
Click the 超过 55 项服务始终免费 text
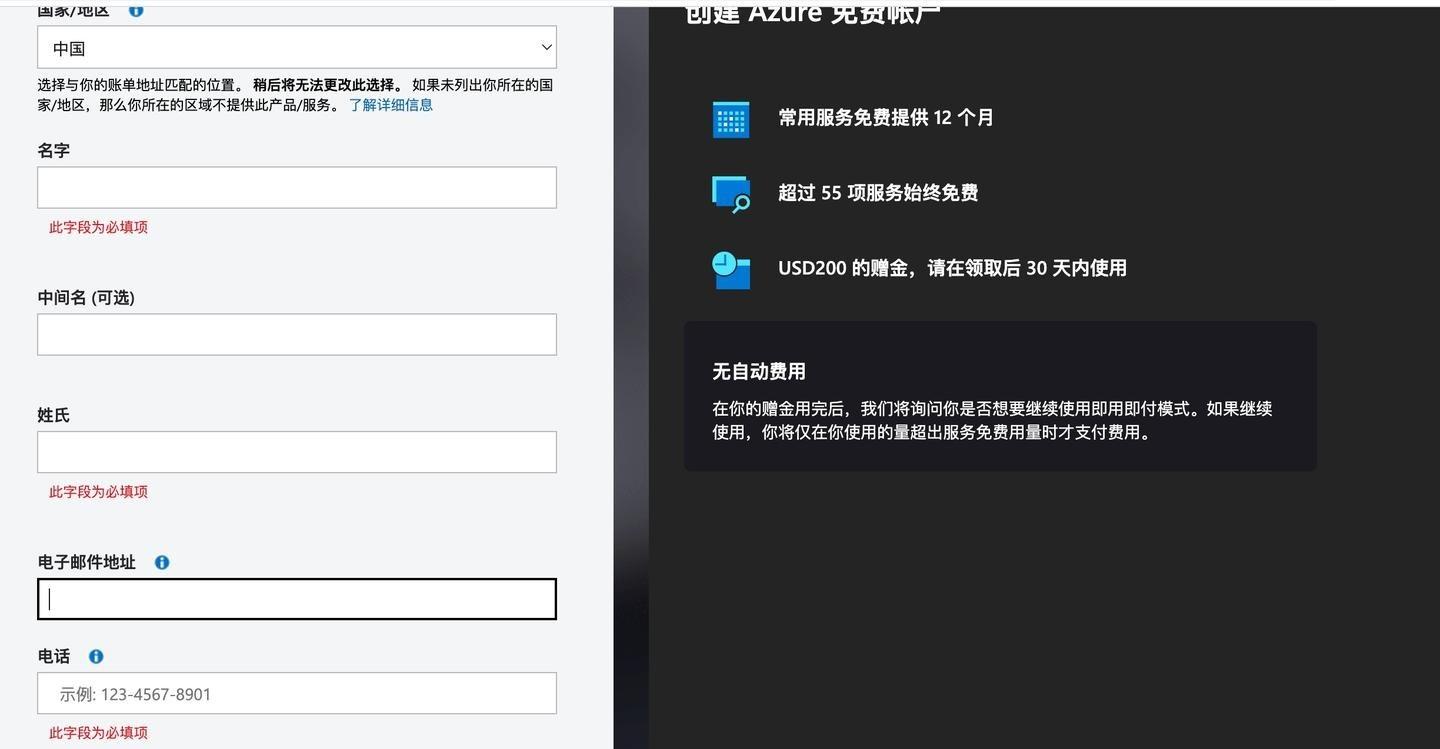[x=877, y=193]
